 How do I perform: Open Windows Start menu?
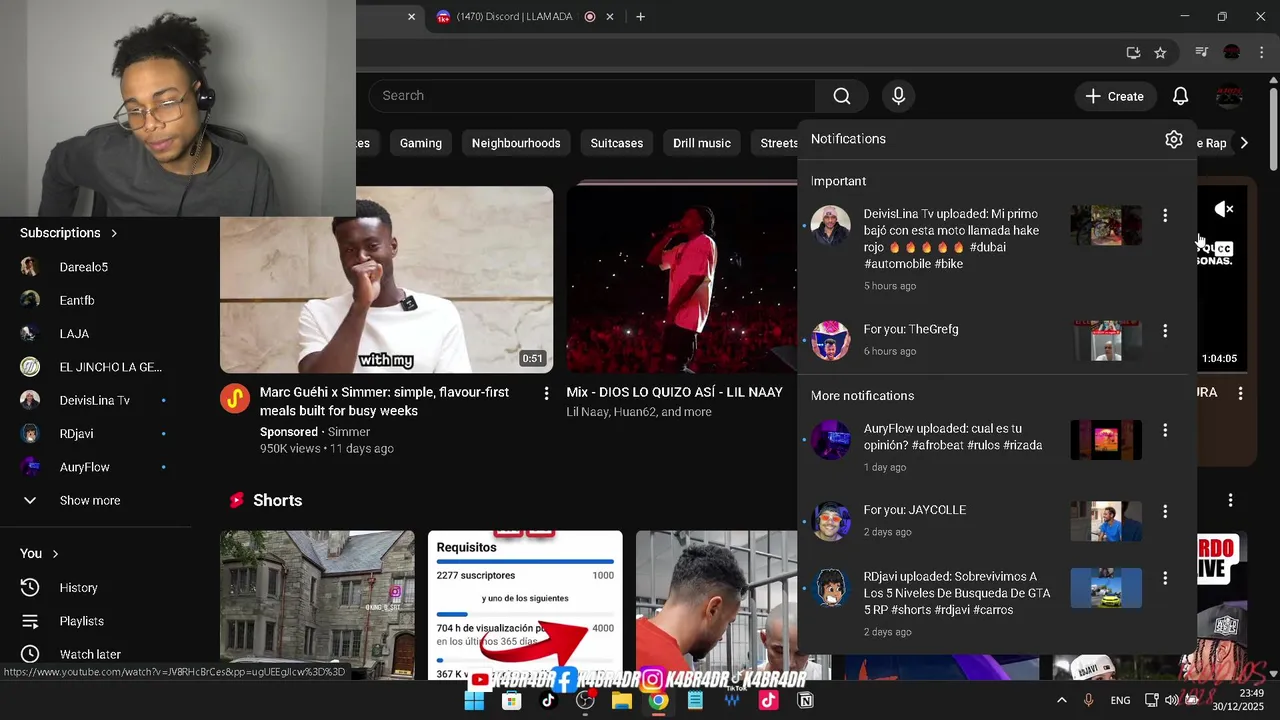point(474,700)
